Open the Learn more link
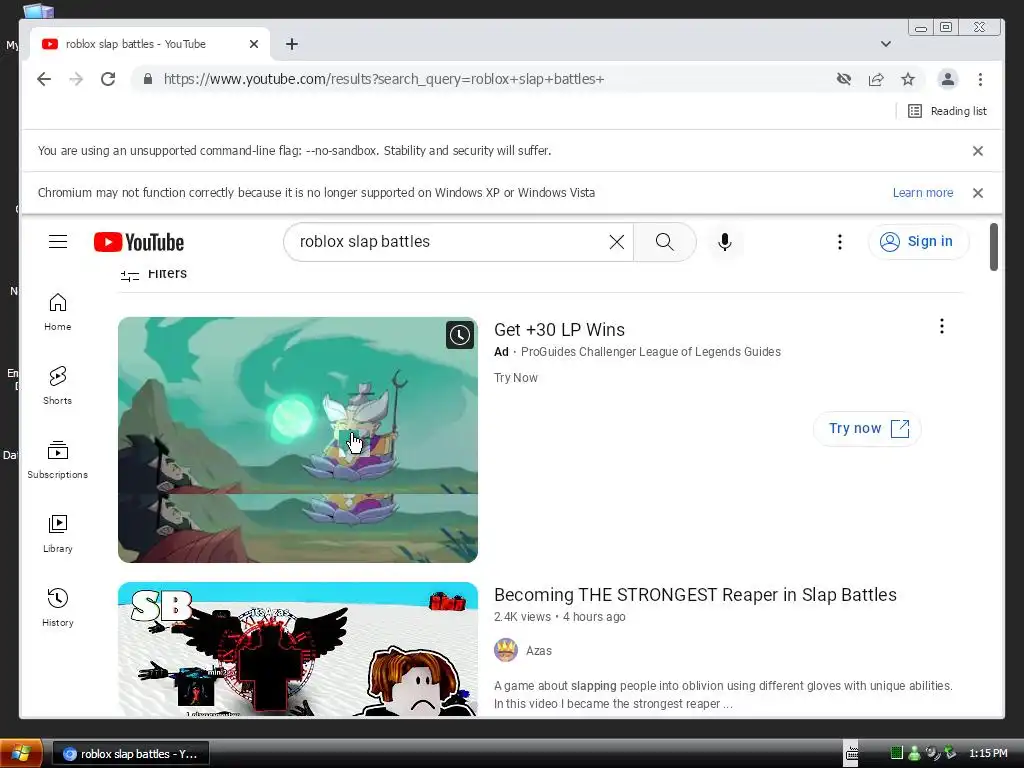1024x768 pixels. [x=923, y=193]
